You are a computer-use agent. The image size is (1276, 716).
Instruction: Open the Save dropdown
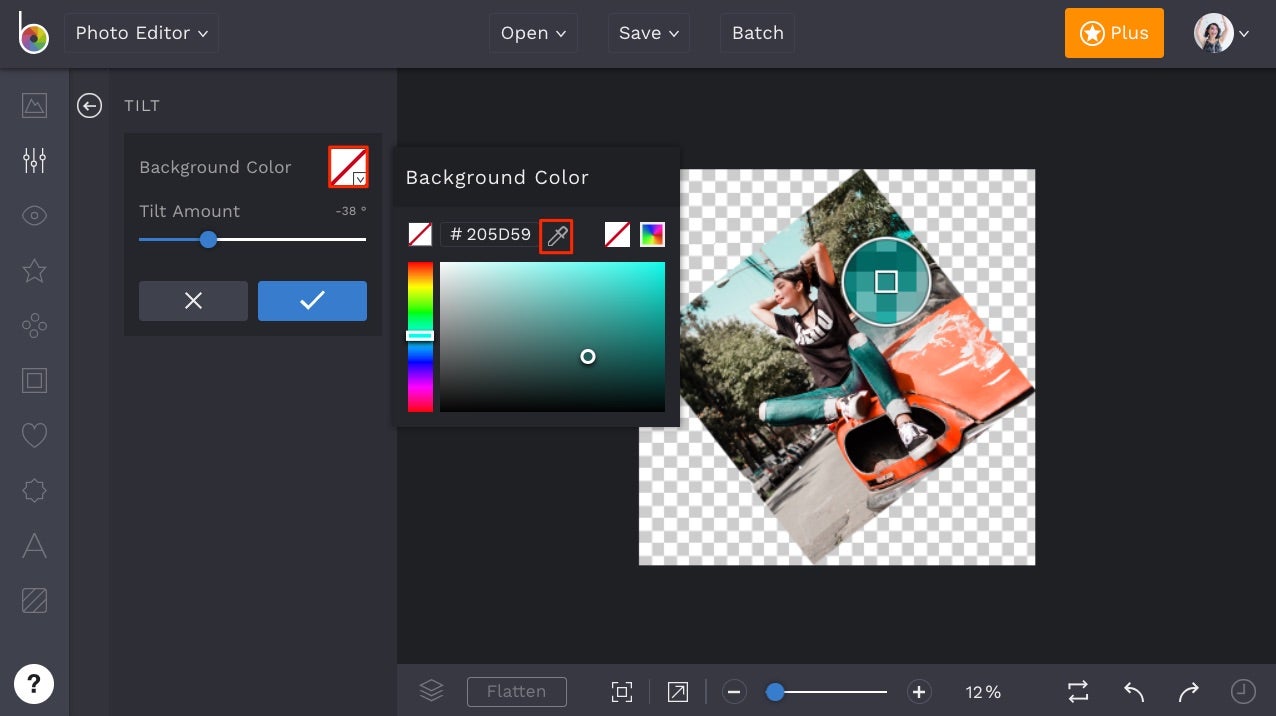tap(648, 33)
